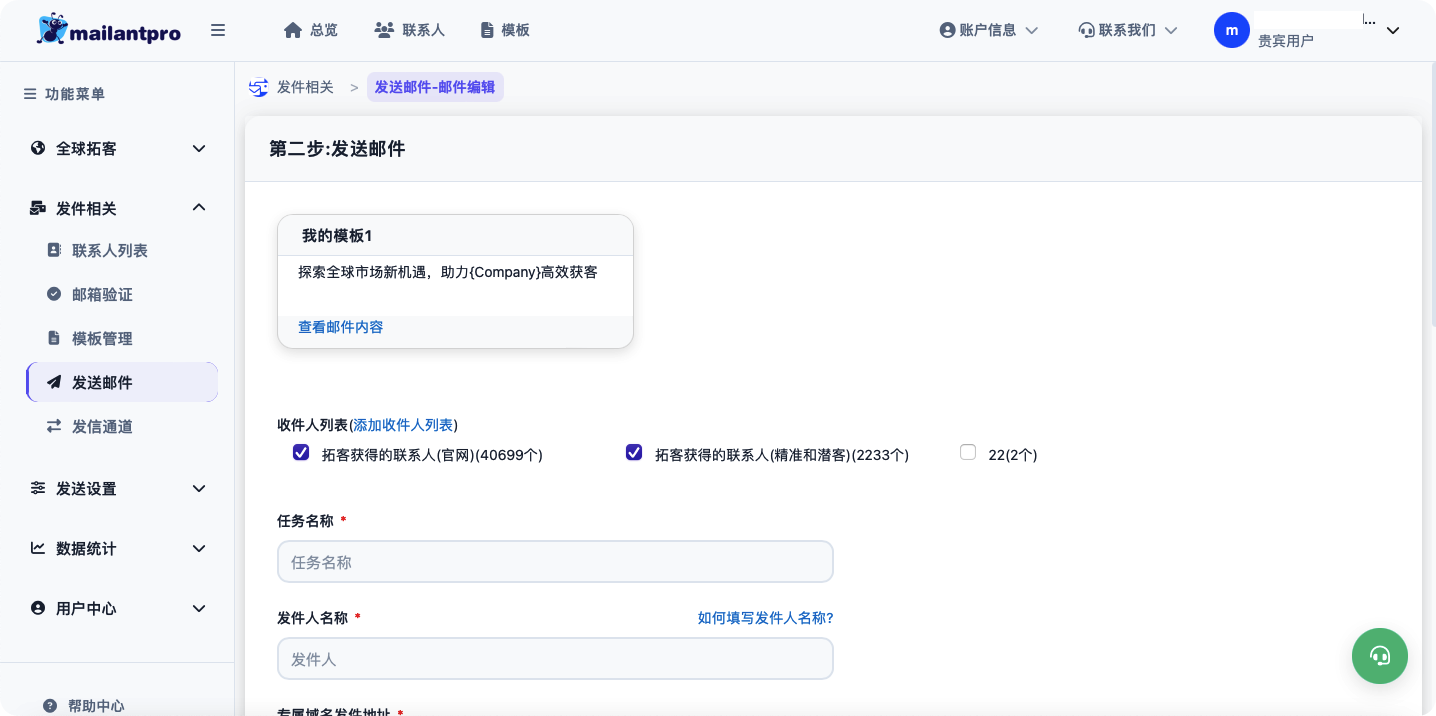Click the blue user avatar circle

[x=1232, y=30]
